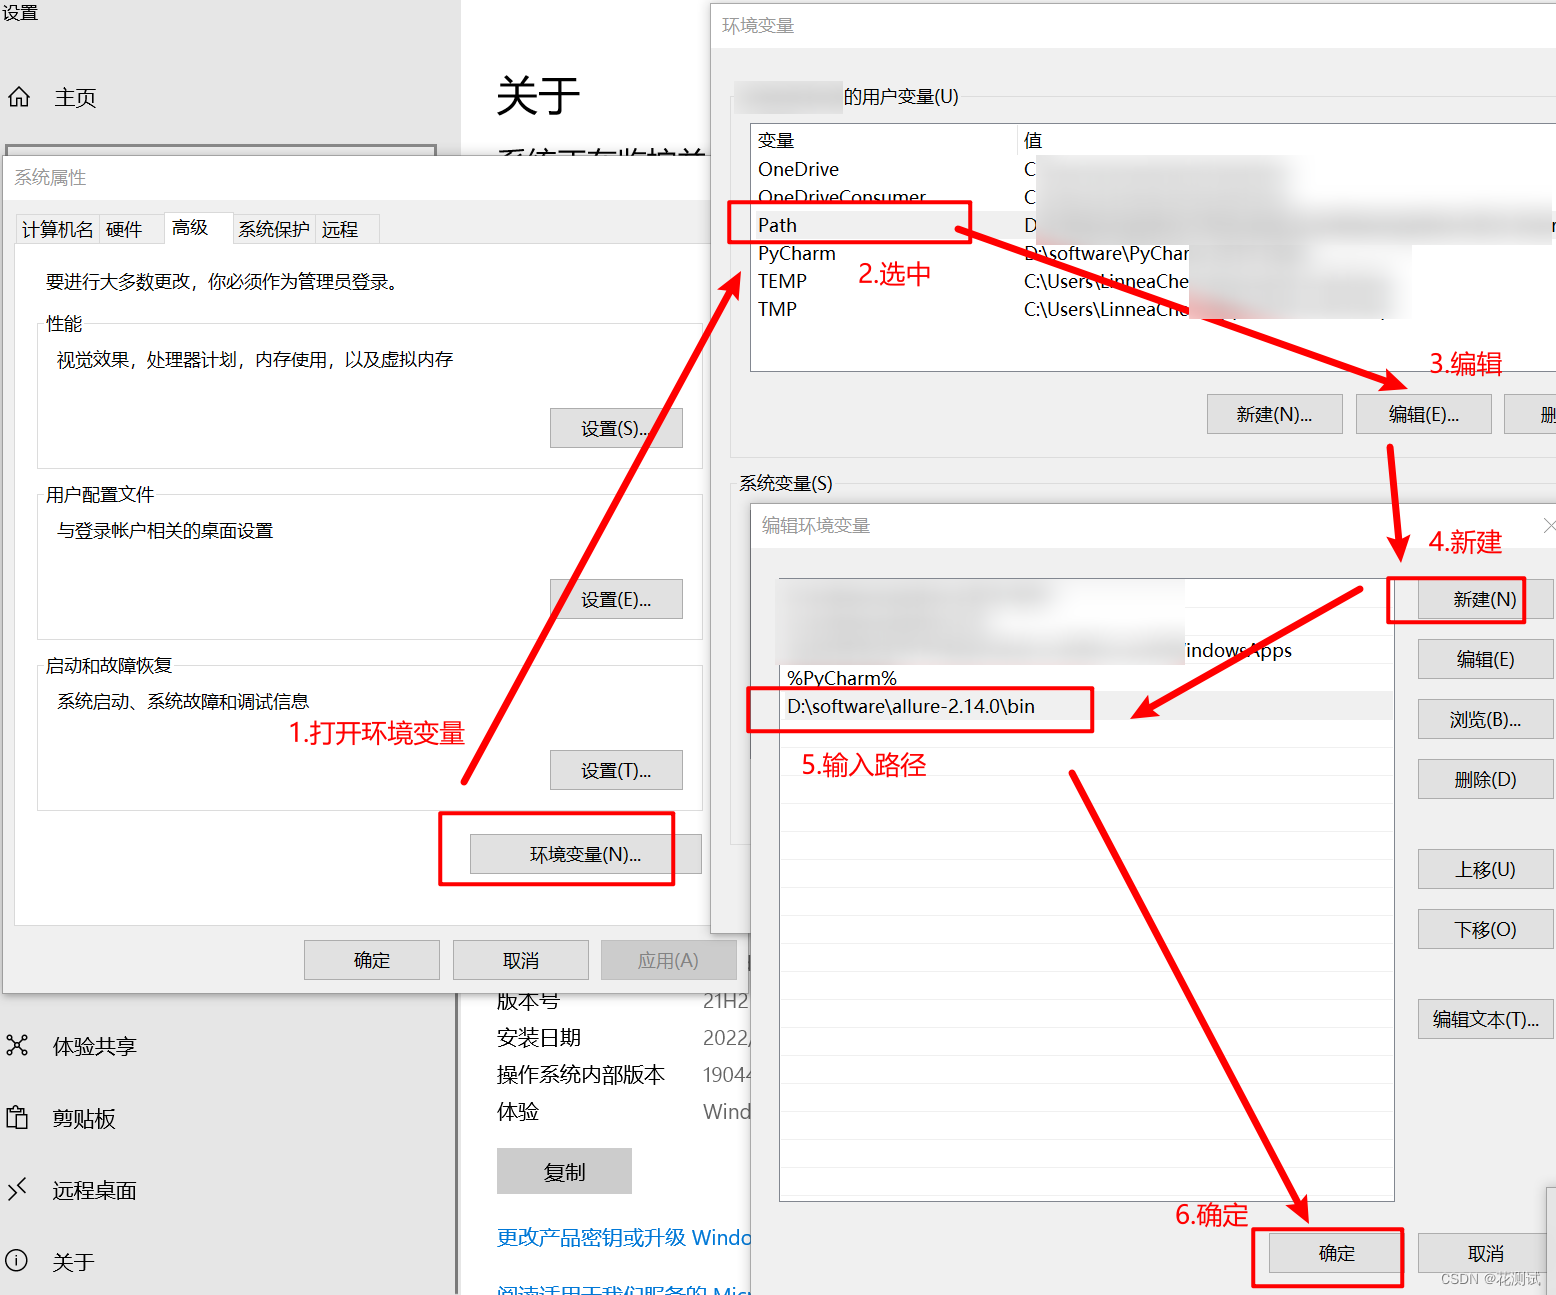Click 取消 in System Properties dialog
This screenshot has height=1295, width=1556.
521,960
